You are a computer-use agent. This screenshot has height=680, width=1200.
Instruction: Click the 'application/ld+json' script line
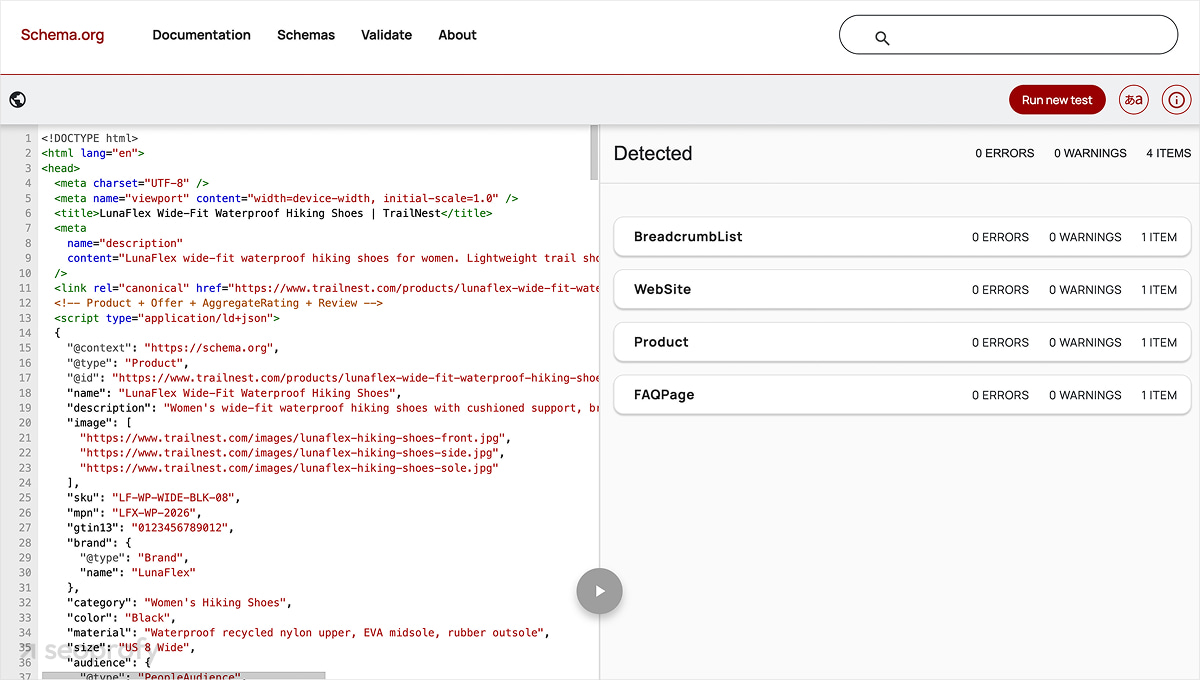coord(167,318)
